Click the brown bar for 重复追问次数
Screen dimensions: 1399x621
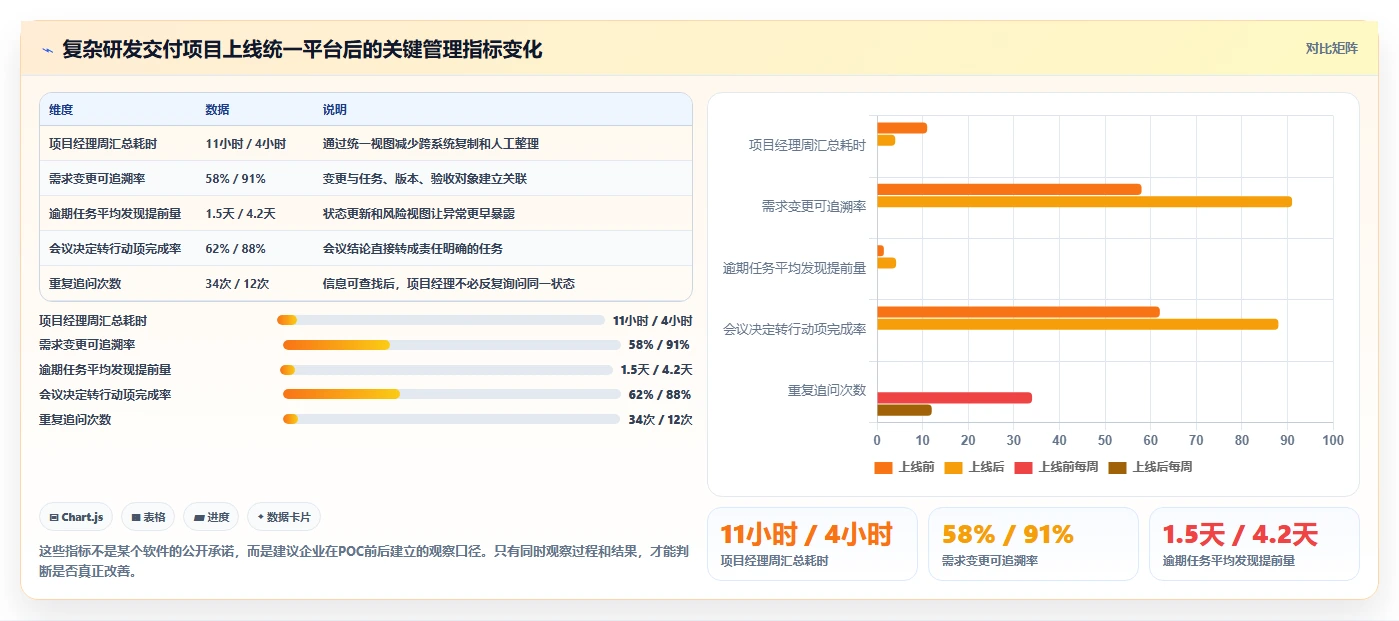(x=904, y=410)
